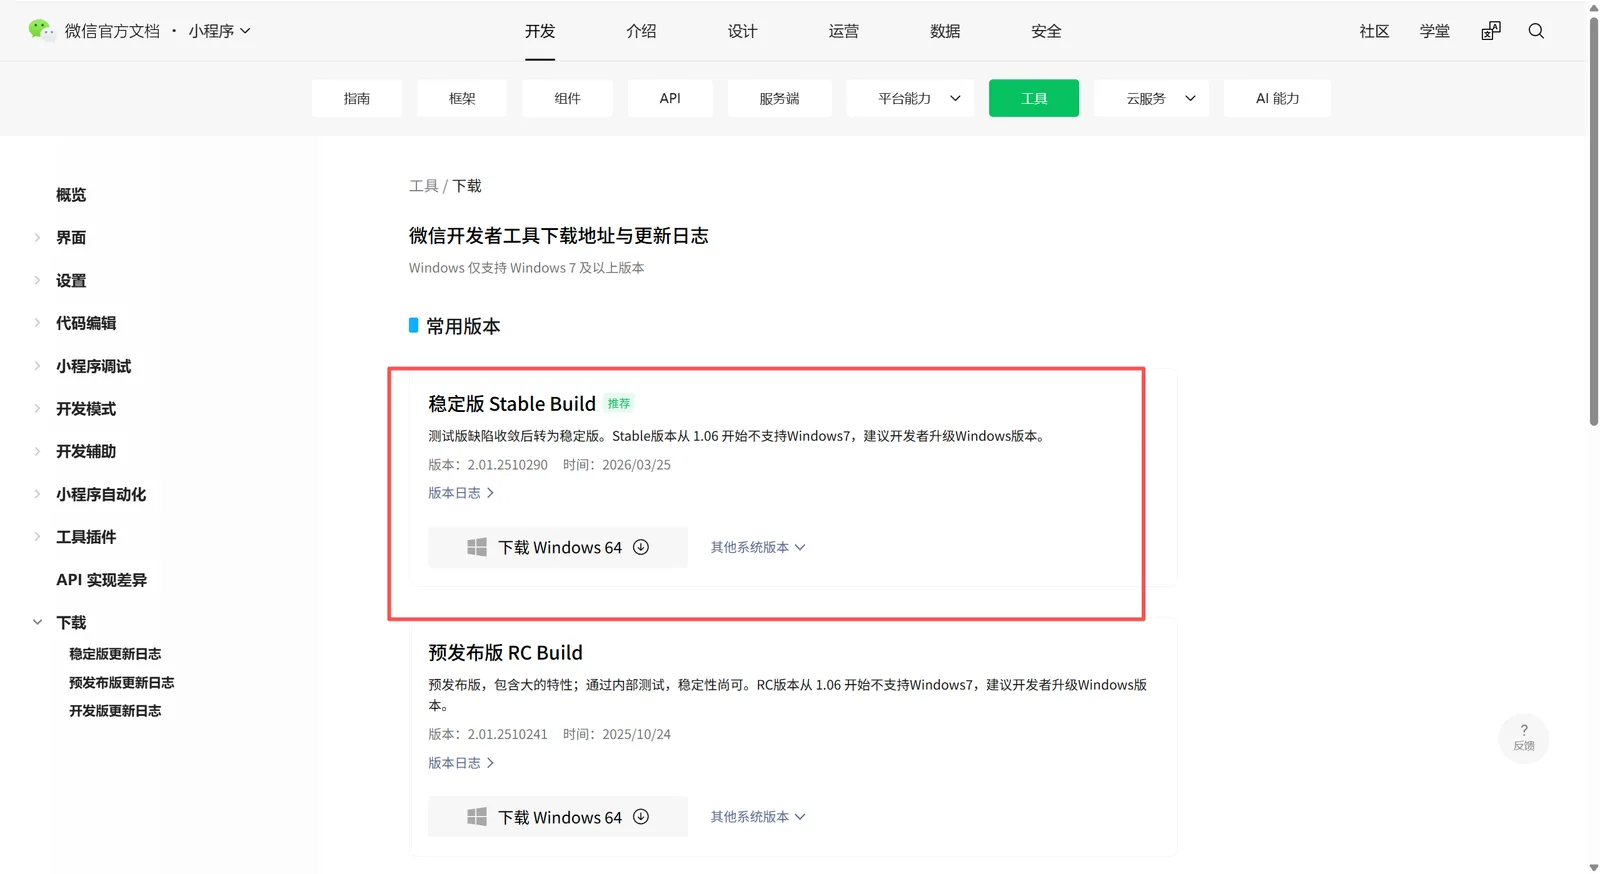Click the 工具 breadcrumb link
The image size is (1600, 874).
[423, 186]
